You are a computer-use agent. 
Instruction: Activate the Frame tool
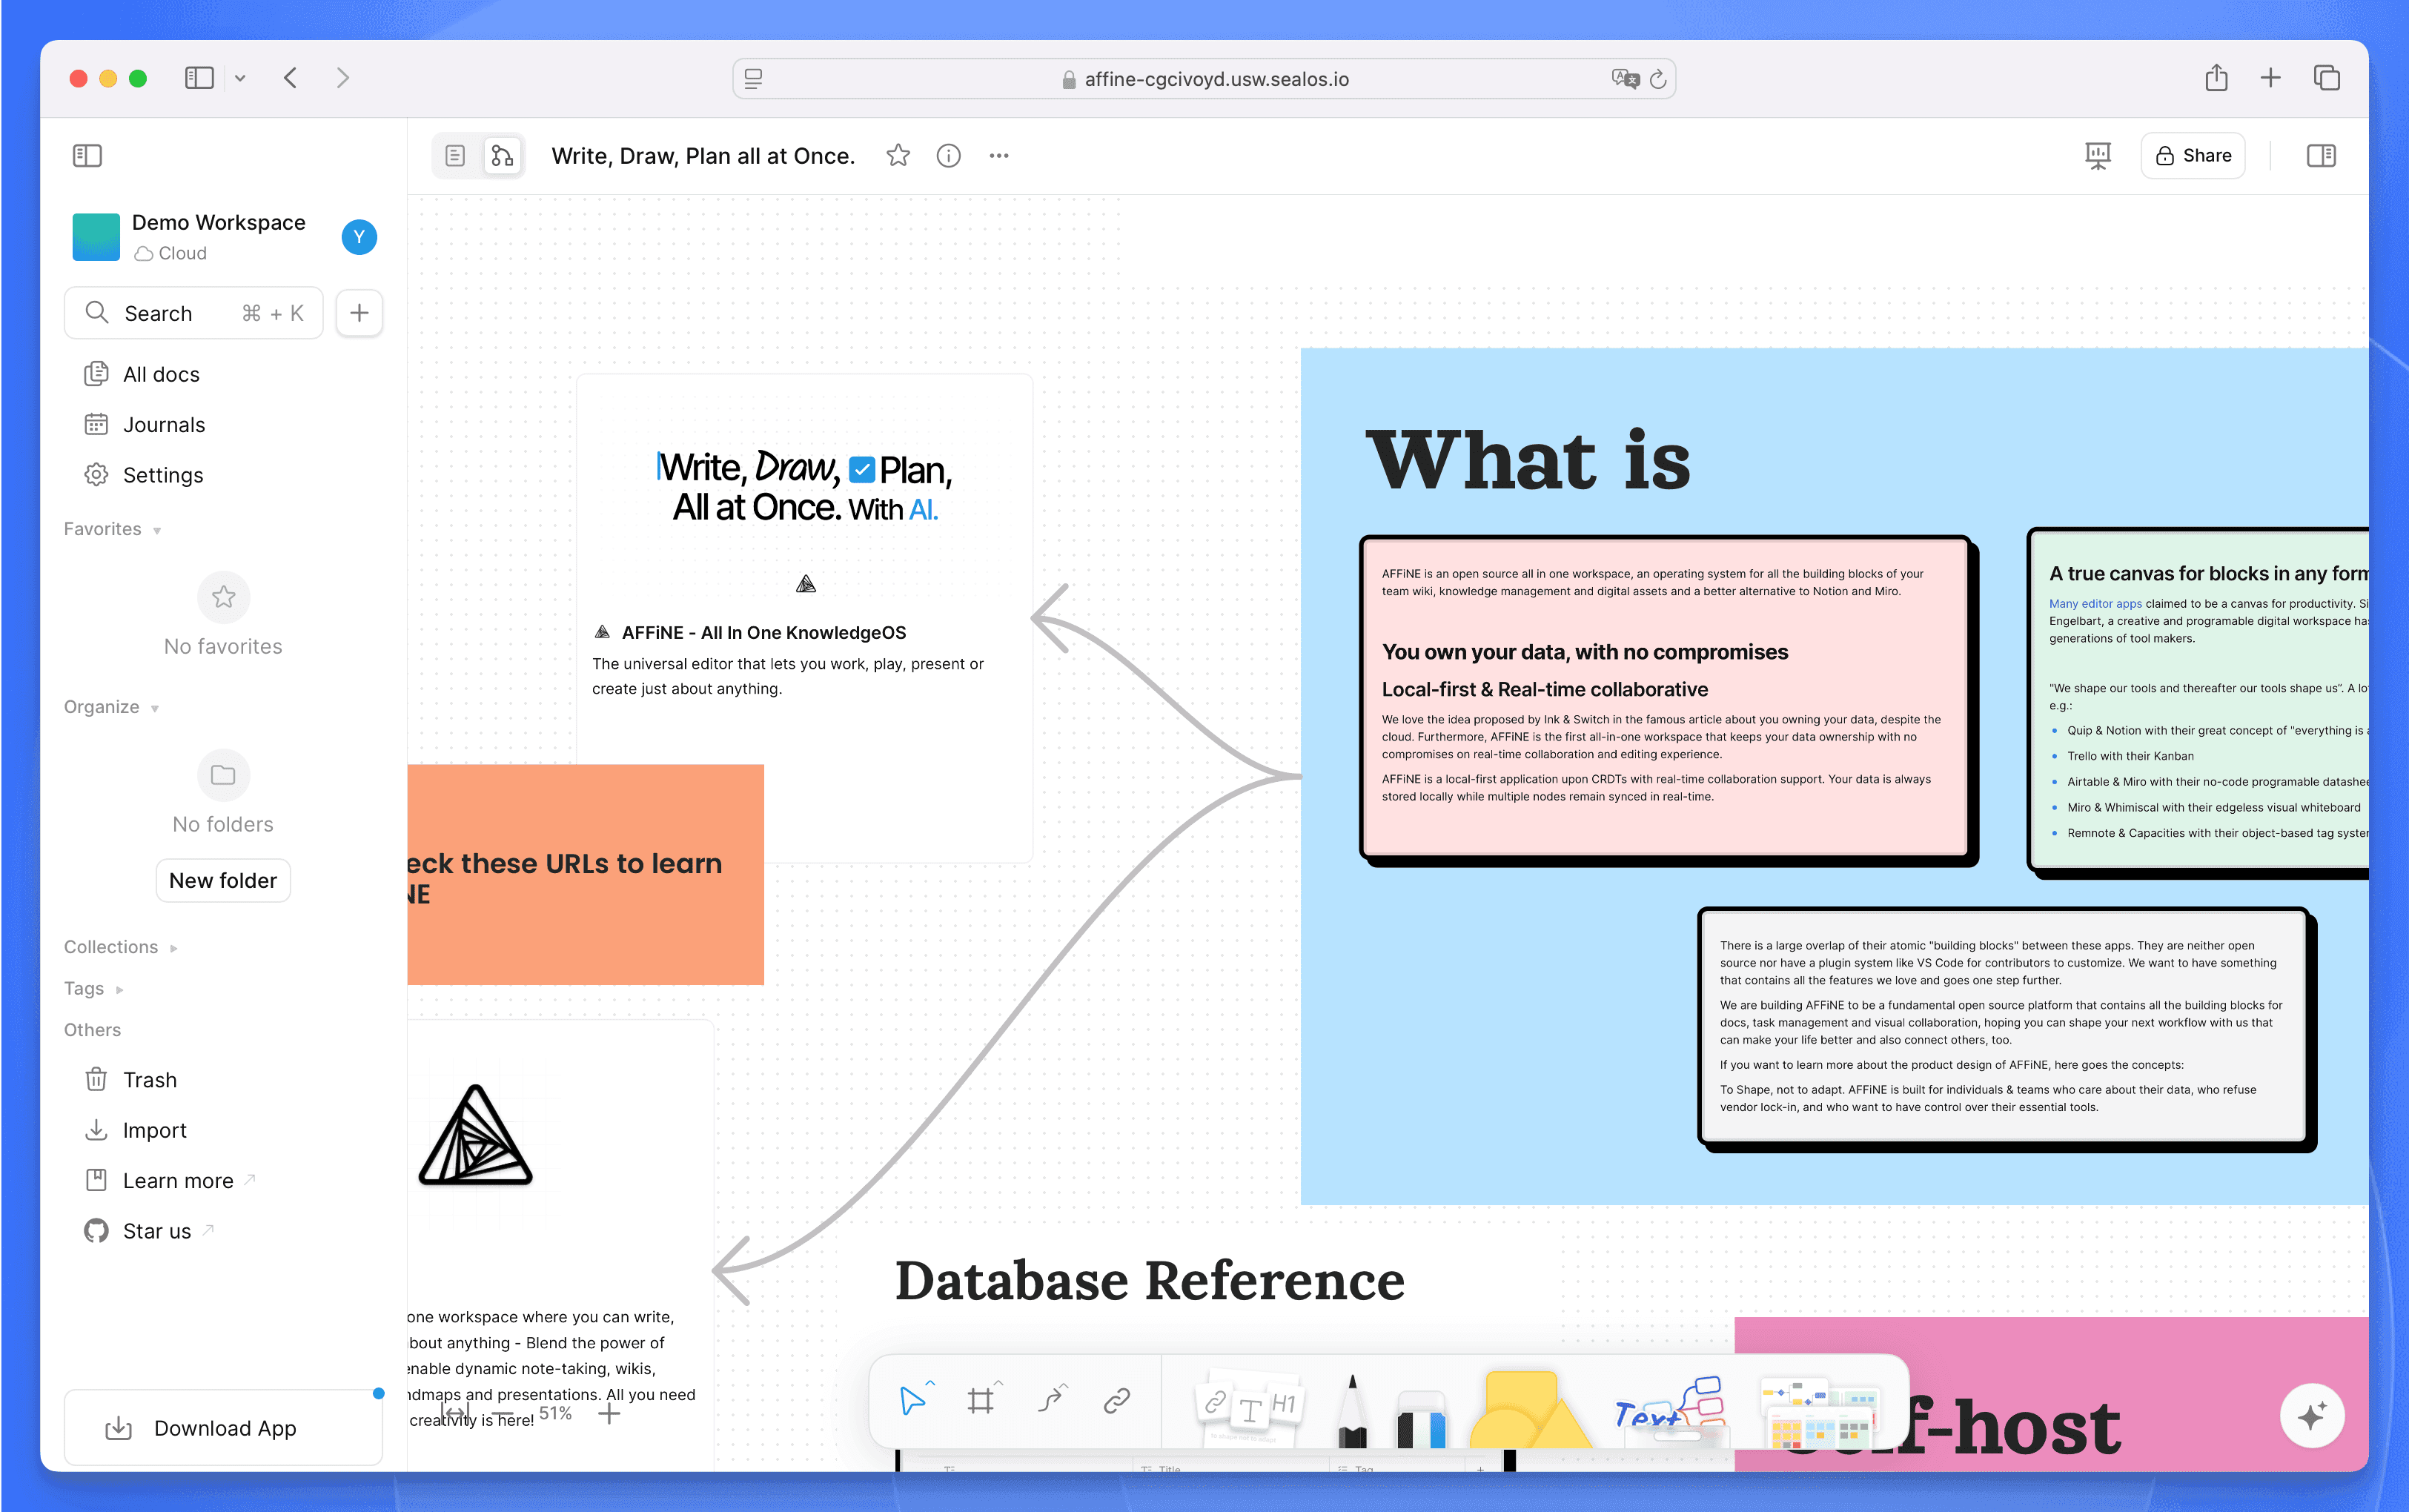click(x=981, y=1400)
